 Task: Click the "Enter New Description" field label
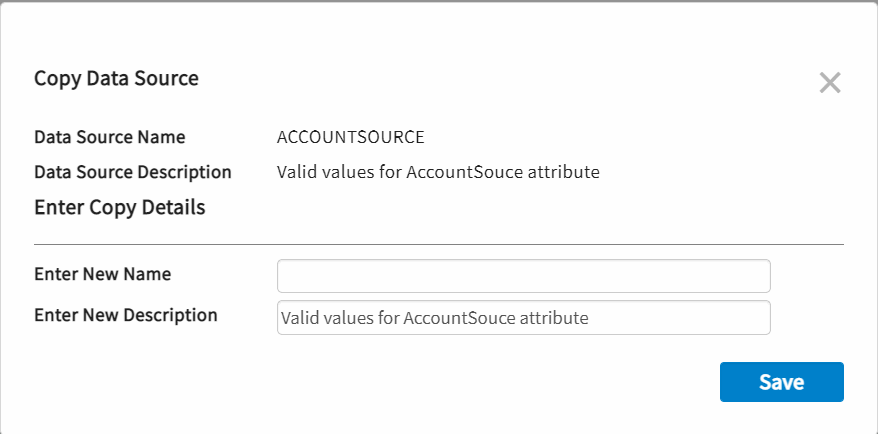125,315
